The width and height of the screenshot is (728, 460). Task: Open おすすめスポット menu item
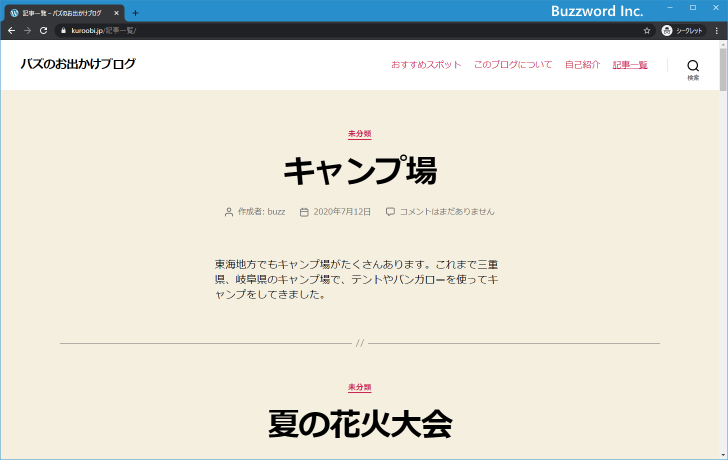click(x=426, y=65)
